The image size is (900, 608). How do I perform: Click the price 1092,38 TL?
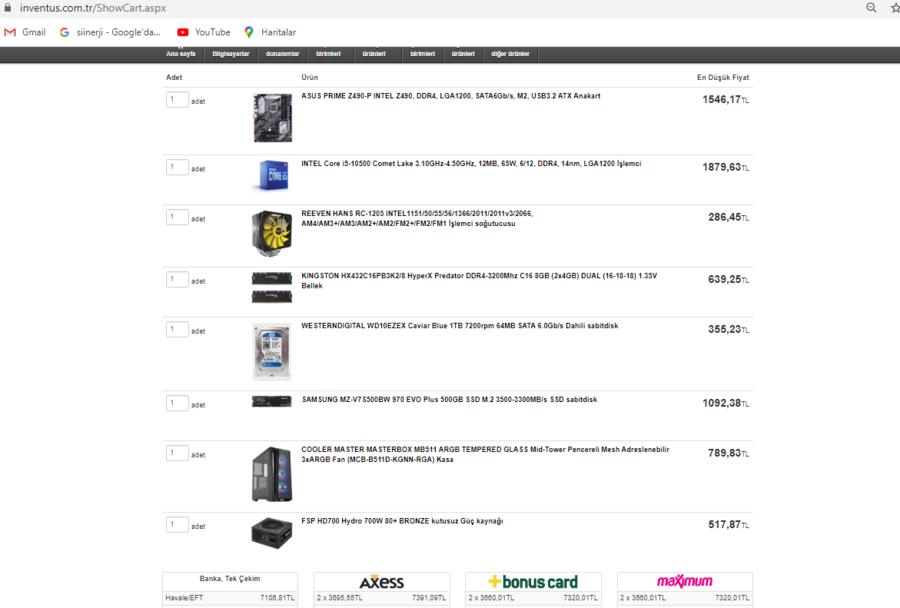[x=726, y=403]
